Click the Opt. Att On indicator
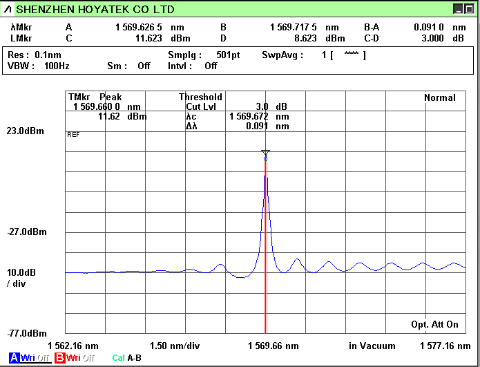 click(435, 324)
